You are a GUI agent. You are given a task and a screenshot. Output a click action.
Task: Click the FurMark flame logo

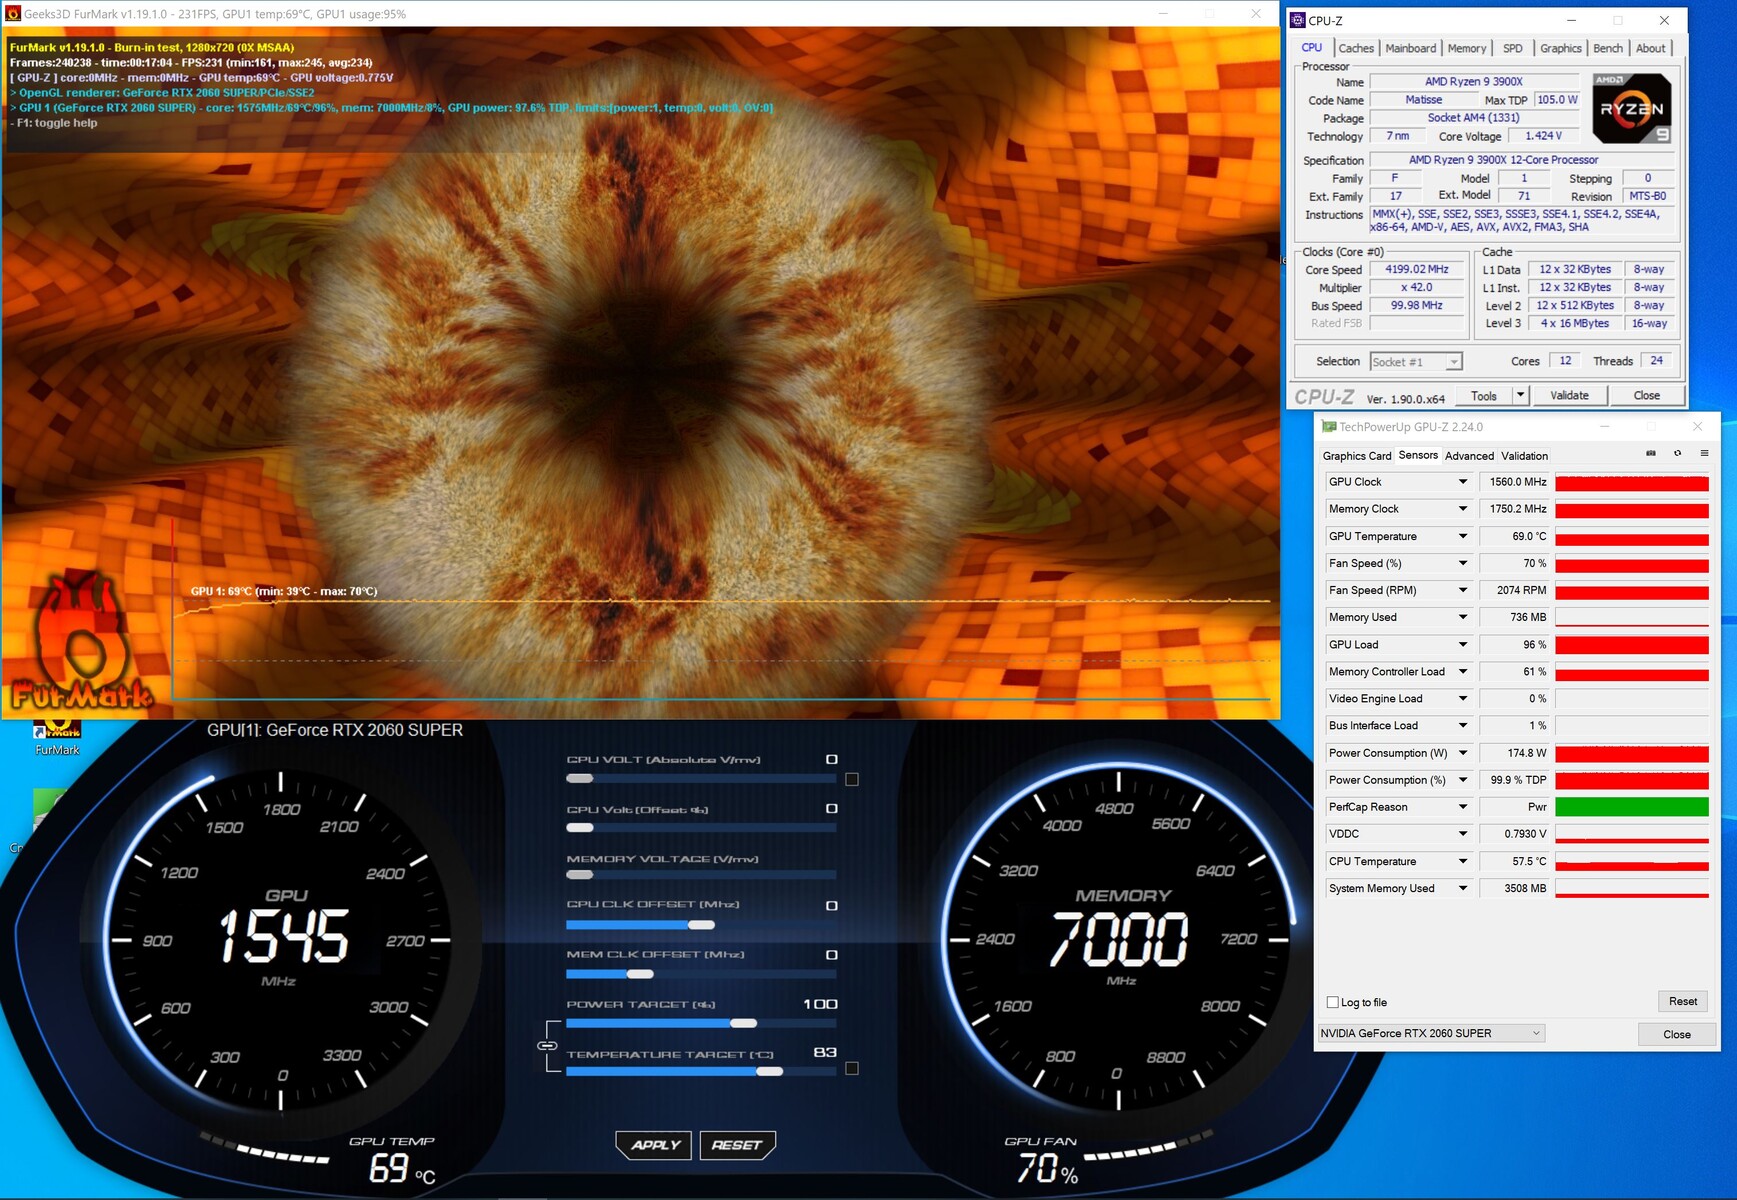coord(84,640)
